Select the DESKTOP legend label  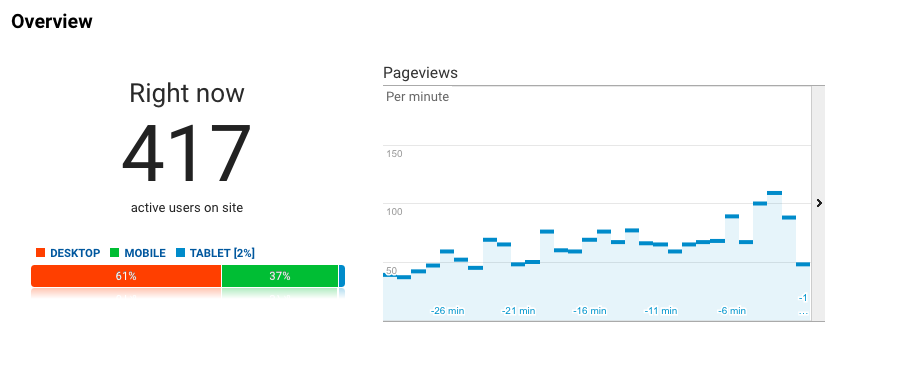[75, 253]
